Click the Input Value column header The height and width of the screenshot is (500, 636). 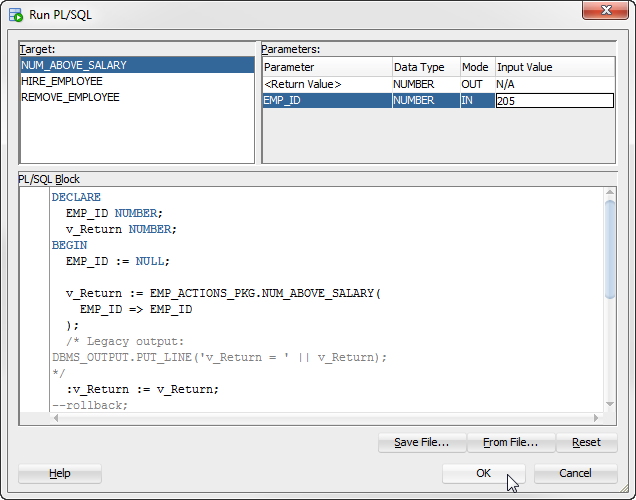[x=554, y=67]
